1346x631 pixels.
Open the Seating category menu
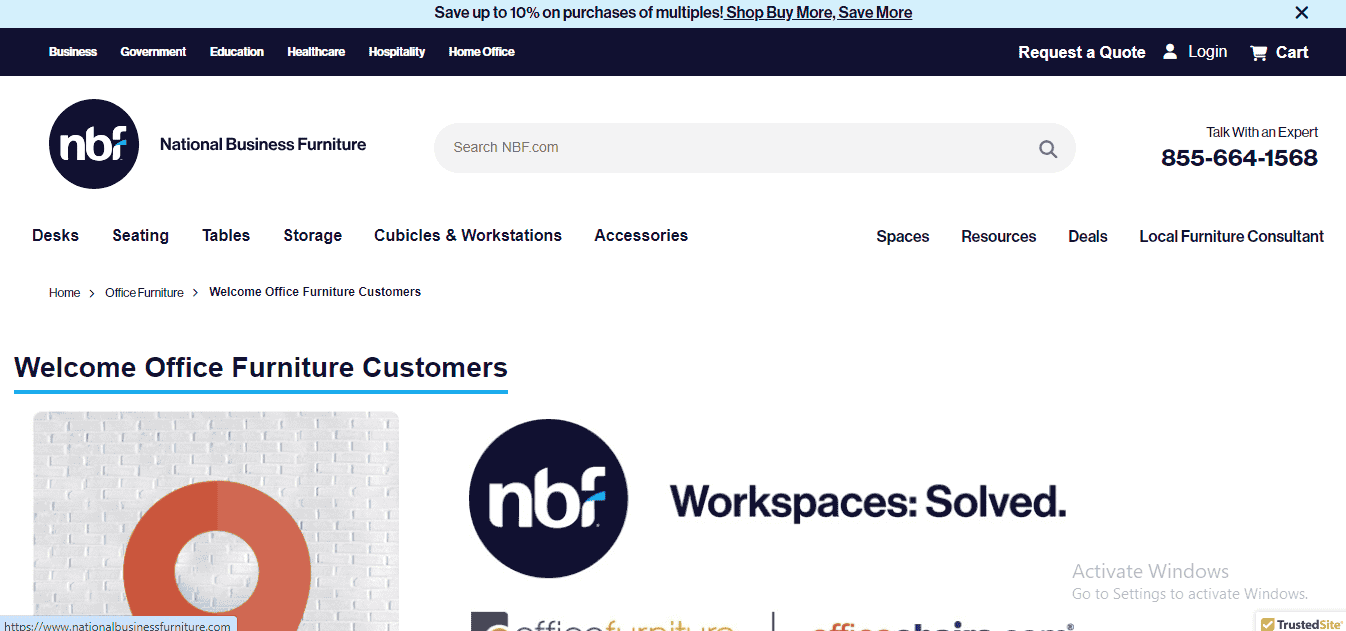[x=140, y=236]
